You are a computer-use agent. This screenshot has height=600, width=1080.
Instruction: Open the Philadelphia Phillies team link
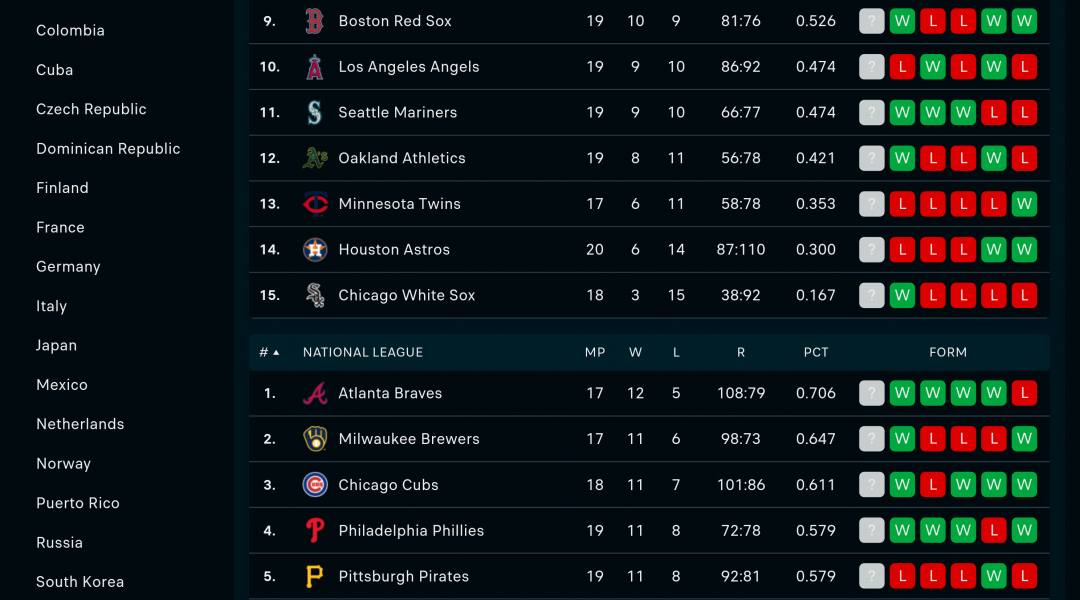tap(411, 530)
